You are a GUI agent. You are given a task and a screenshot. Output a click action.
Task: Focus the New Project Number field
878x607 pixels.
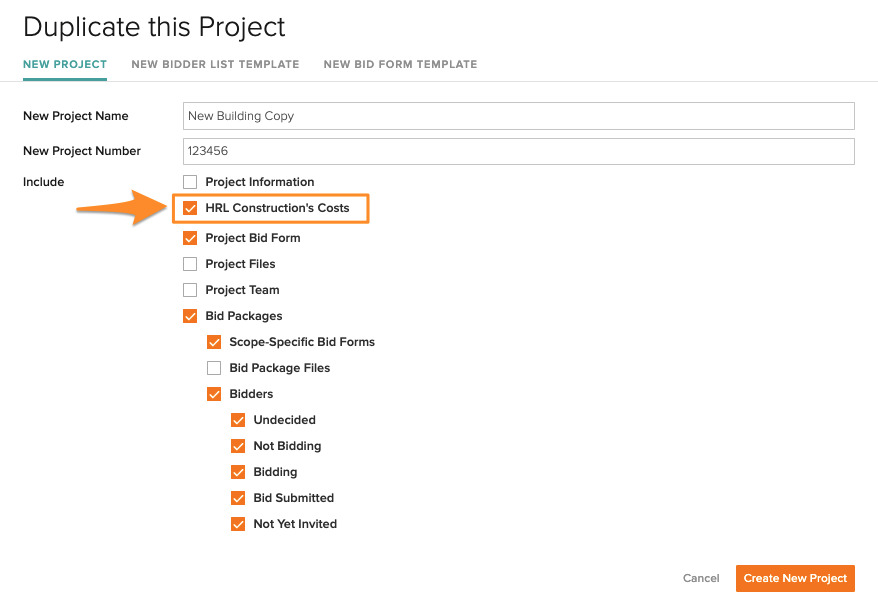coord(518,151)
